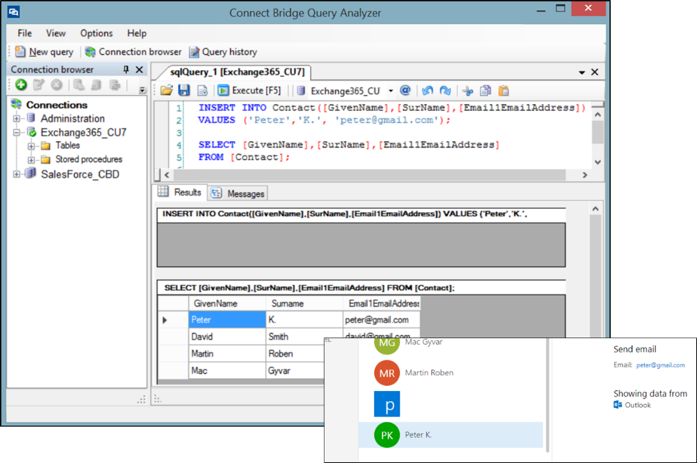This screenshot has width=697, height=463.
Task: Click New query in the main toolbar
Action: [44, 52]
